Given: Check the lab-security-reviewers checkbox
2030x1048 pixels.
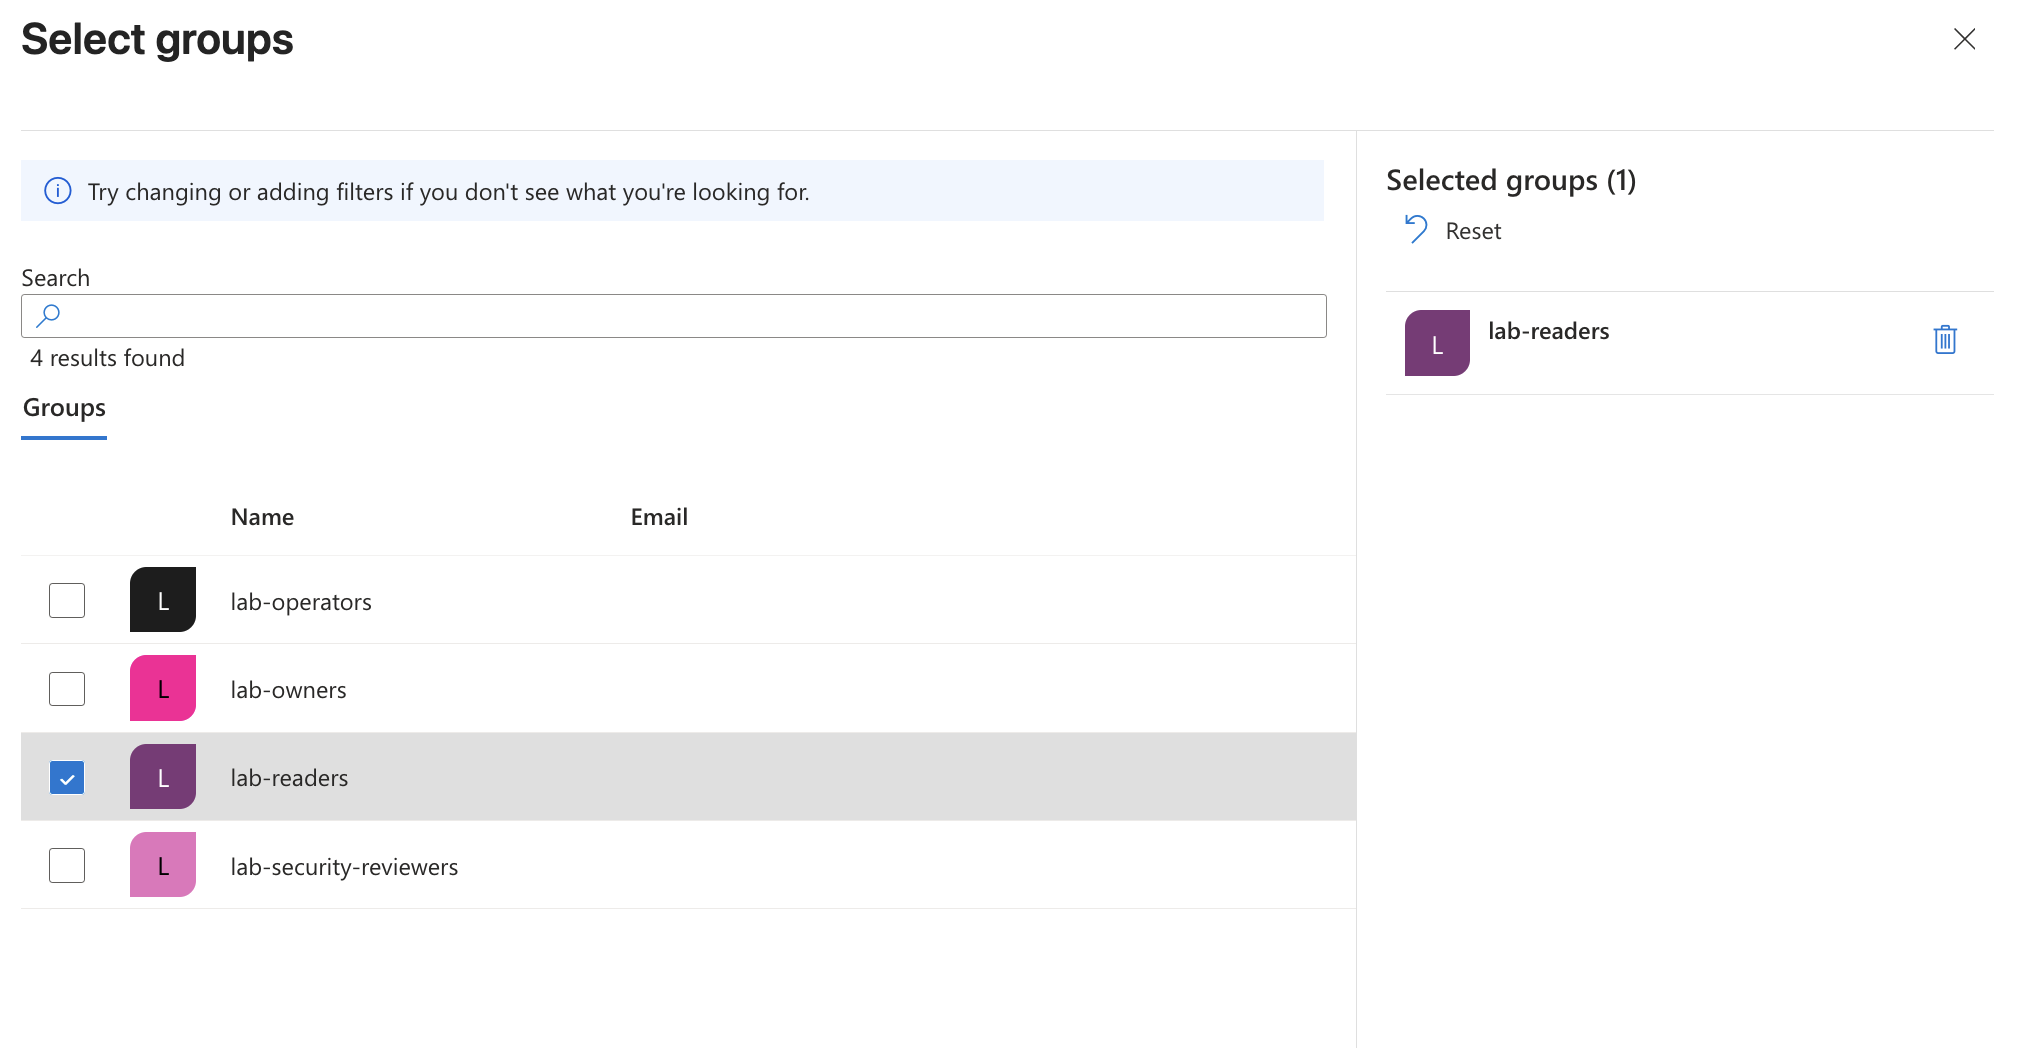Looking at the screenshot, I should click(67, 865).
